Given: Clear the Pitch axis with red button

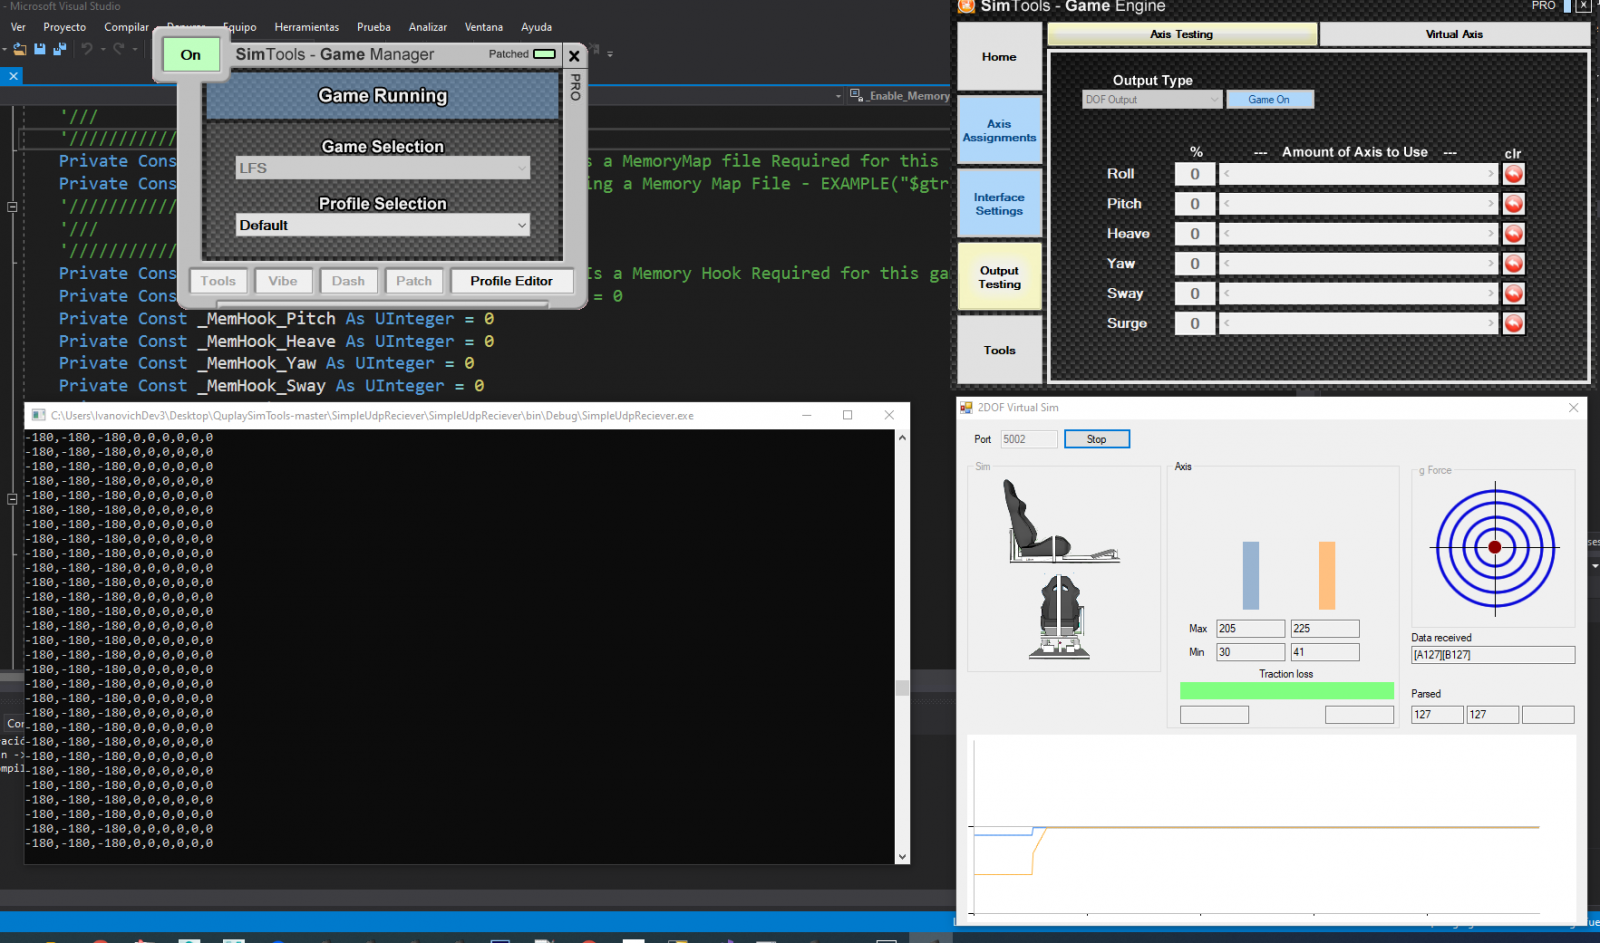Looking at the screenshot, I should (1513, 204).
